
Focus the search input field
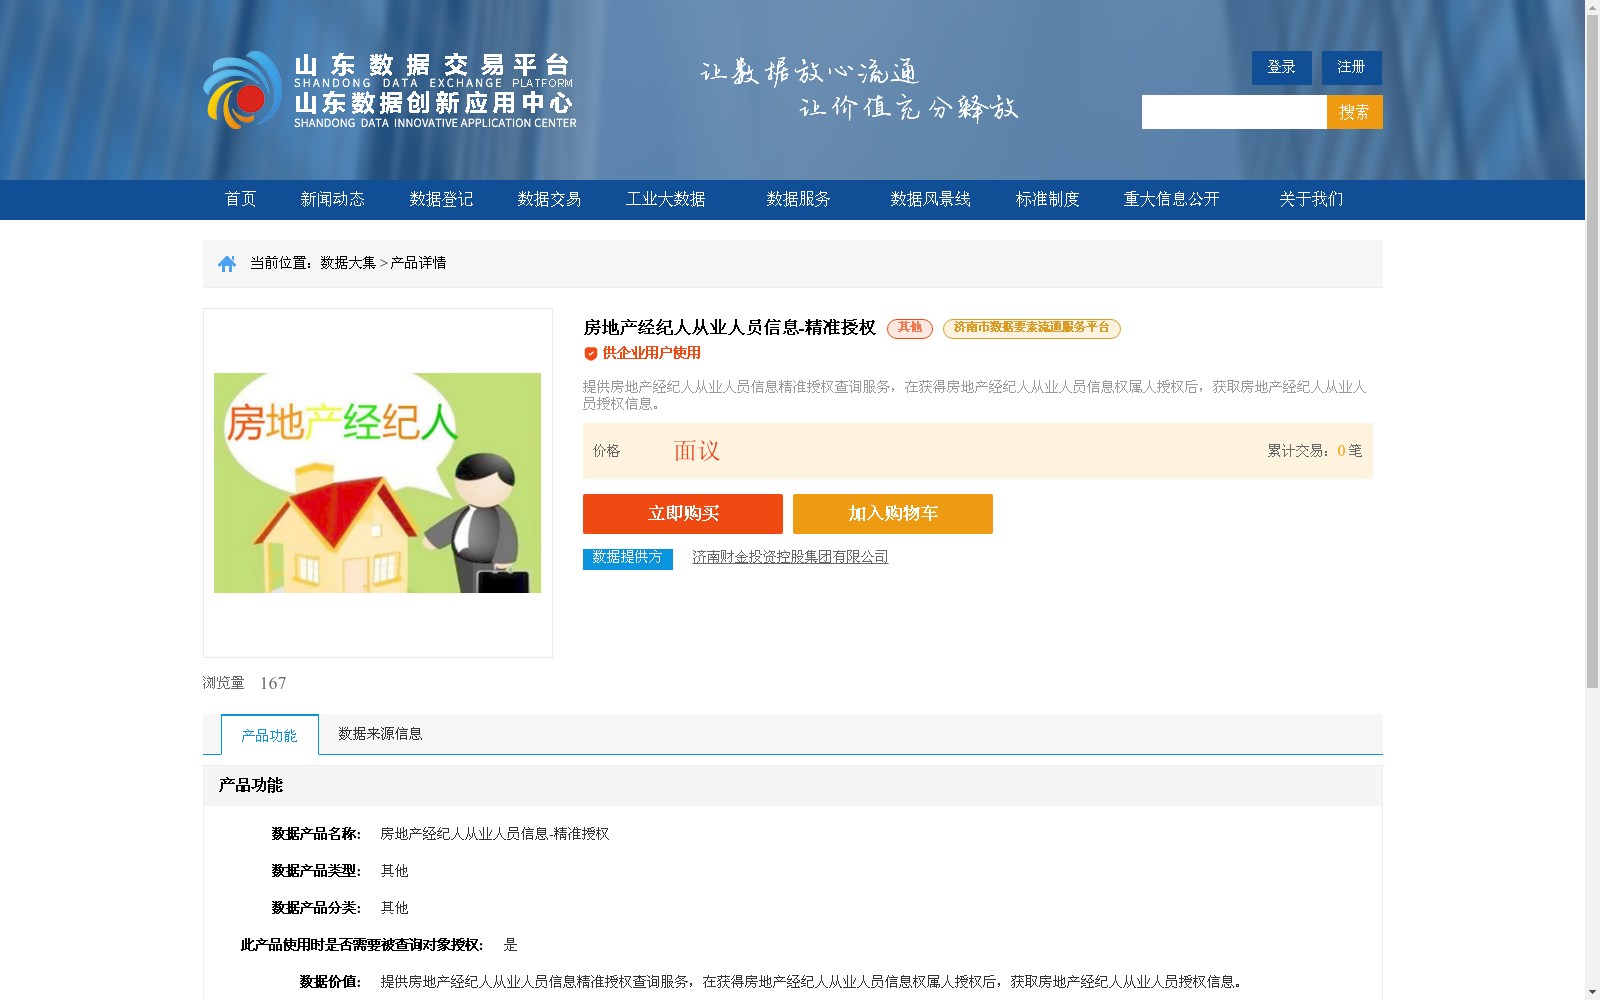pos(1234,112)
